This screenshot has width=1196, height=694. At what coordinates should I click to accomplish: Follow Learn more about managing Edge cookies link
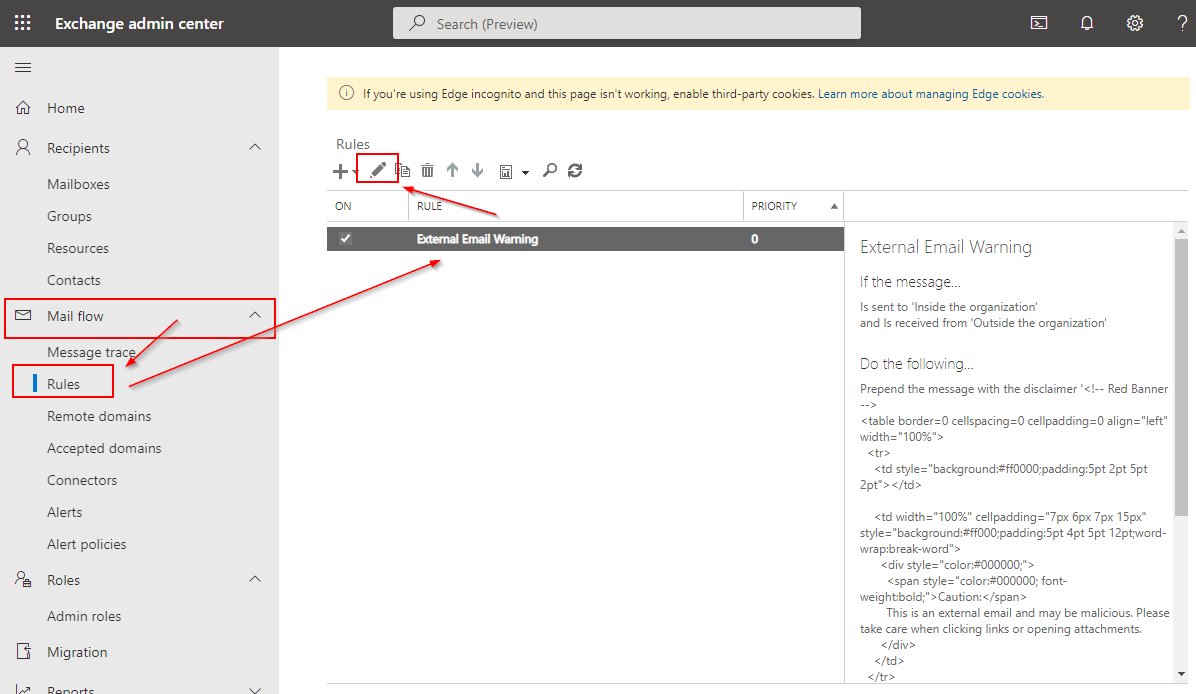(x=931, y=94)
